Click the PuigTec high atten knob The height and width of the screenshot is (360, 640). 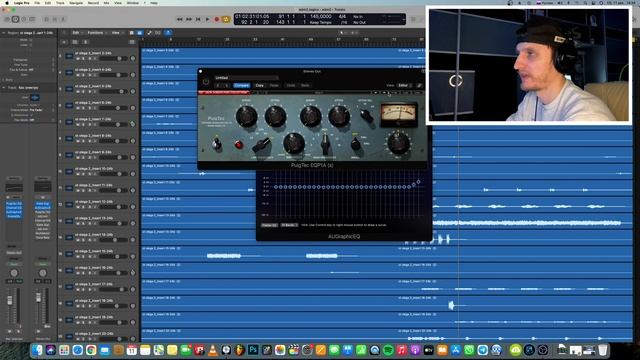pos(339,116)
